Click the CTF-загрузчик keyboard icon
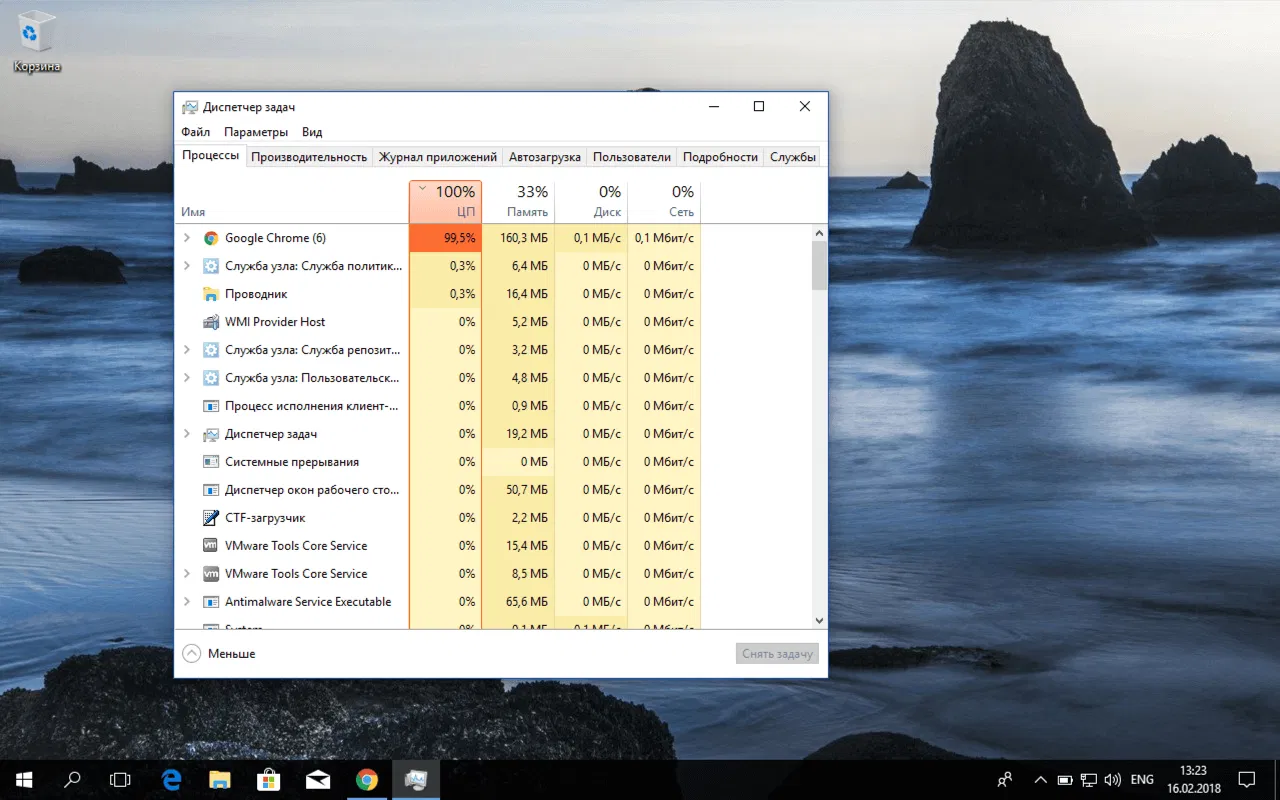This screenshot has height=800, width=1280. pos(211,517)
